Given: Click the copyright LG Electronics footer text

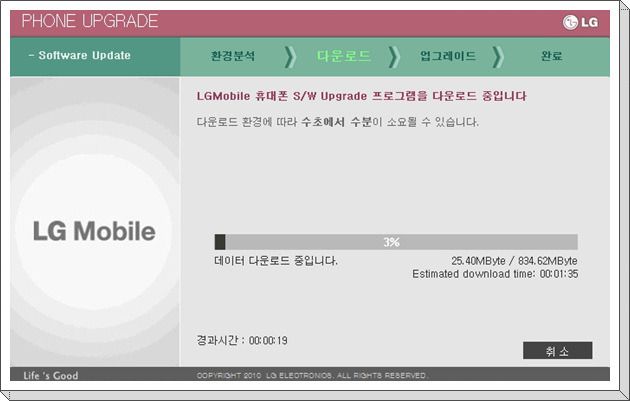Looking at the screenshot, I should point(312,376).
